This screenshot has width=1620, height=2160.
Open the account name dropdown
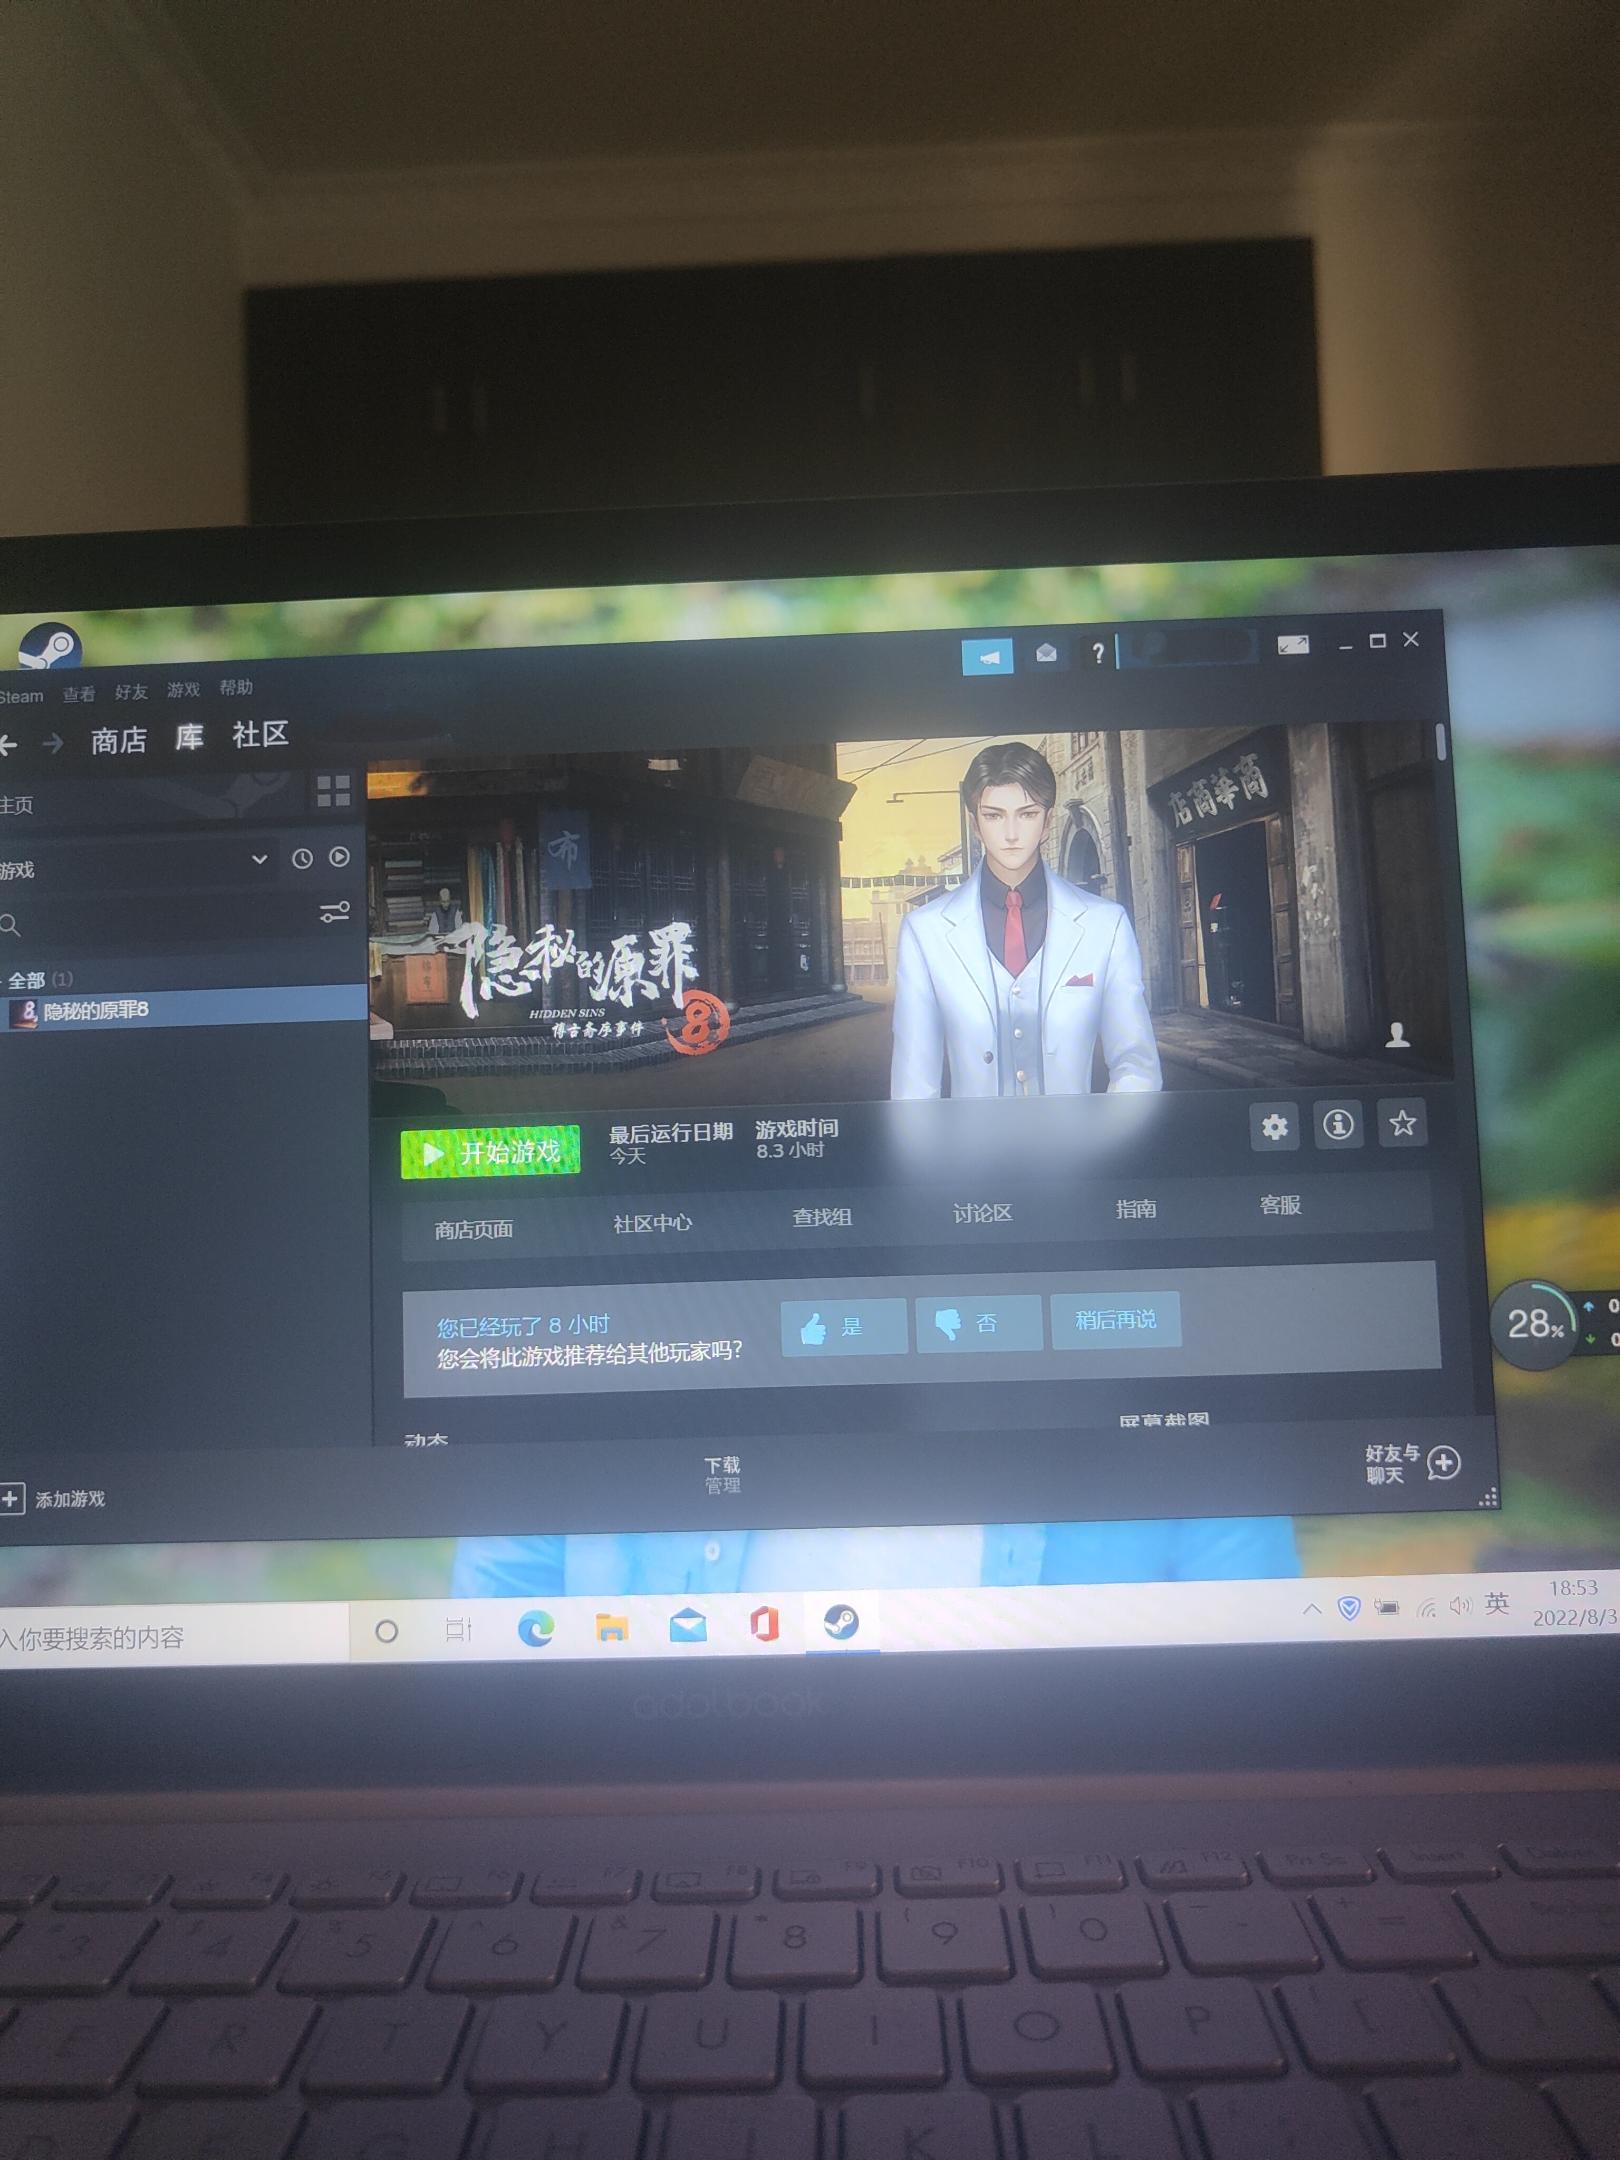click(x=1186, y=648)
